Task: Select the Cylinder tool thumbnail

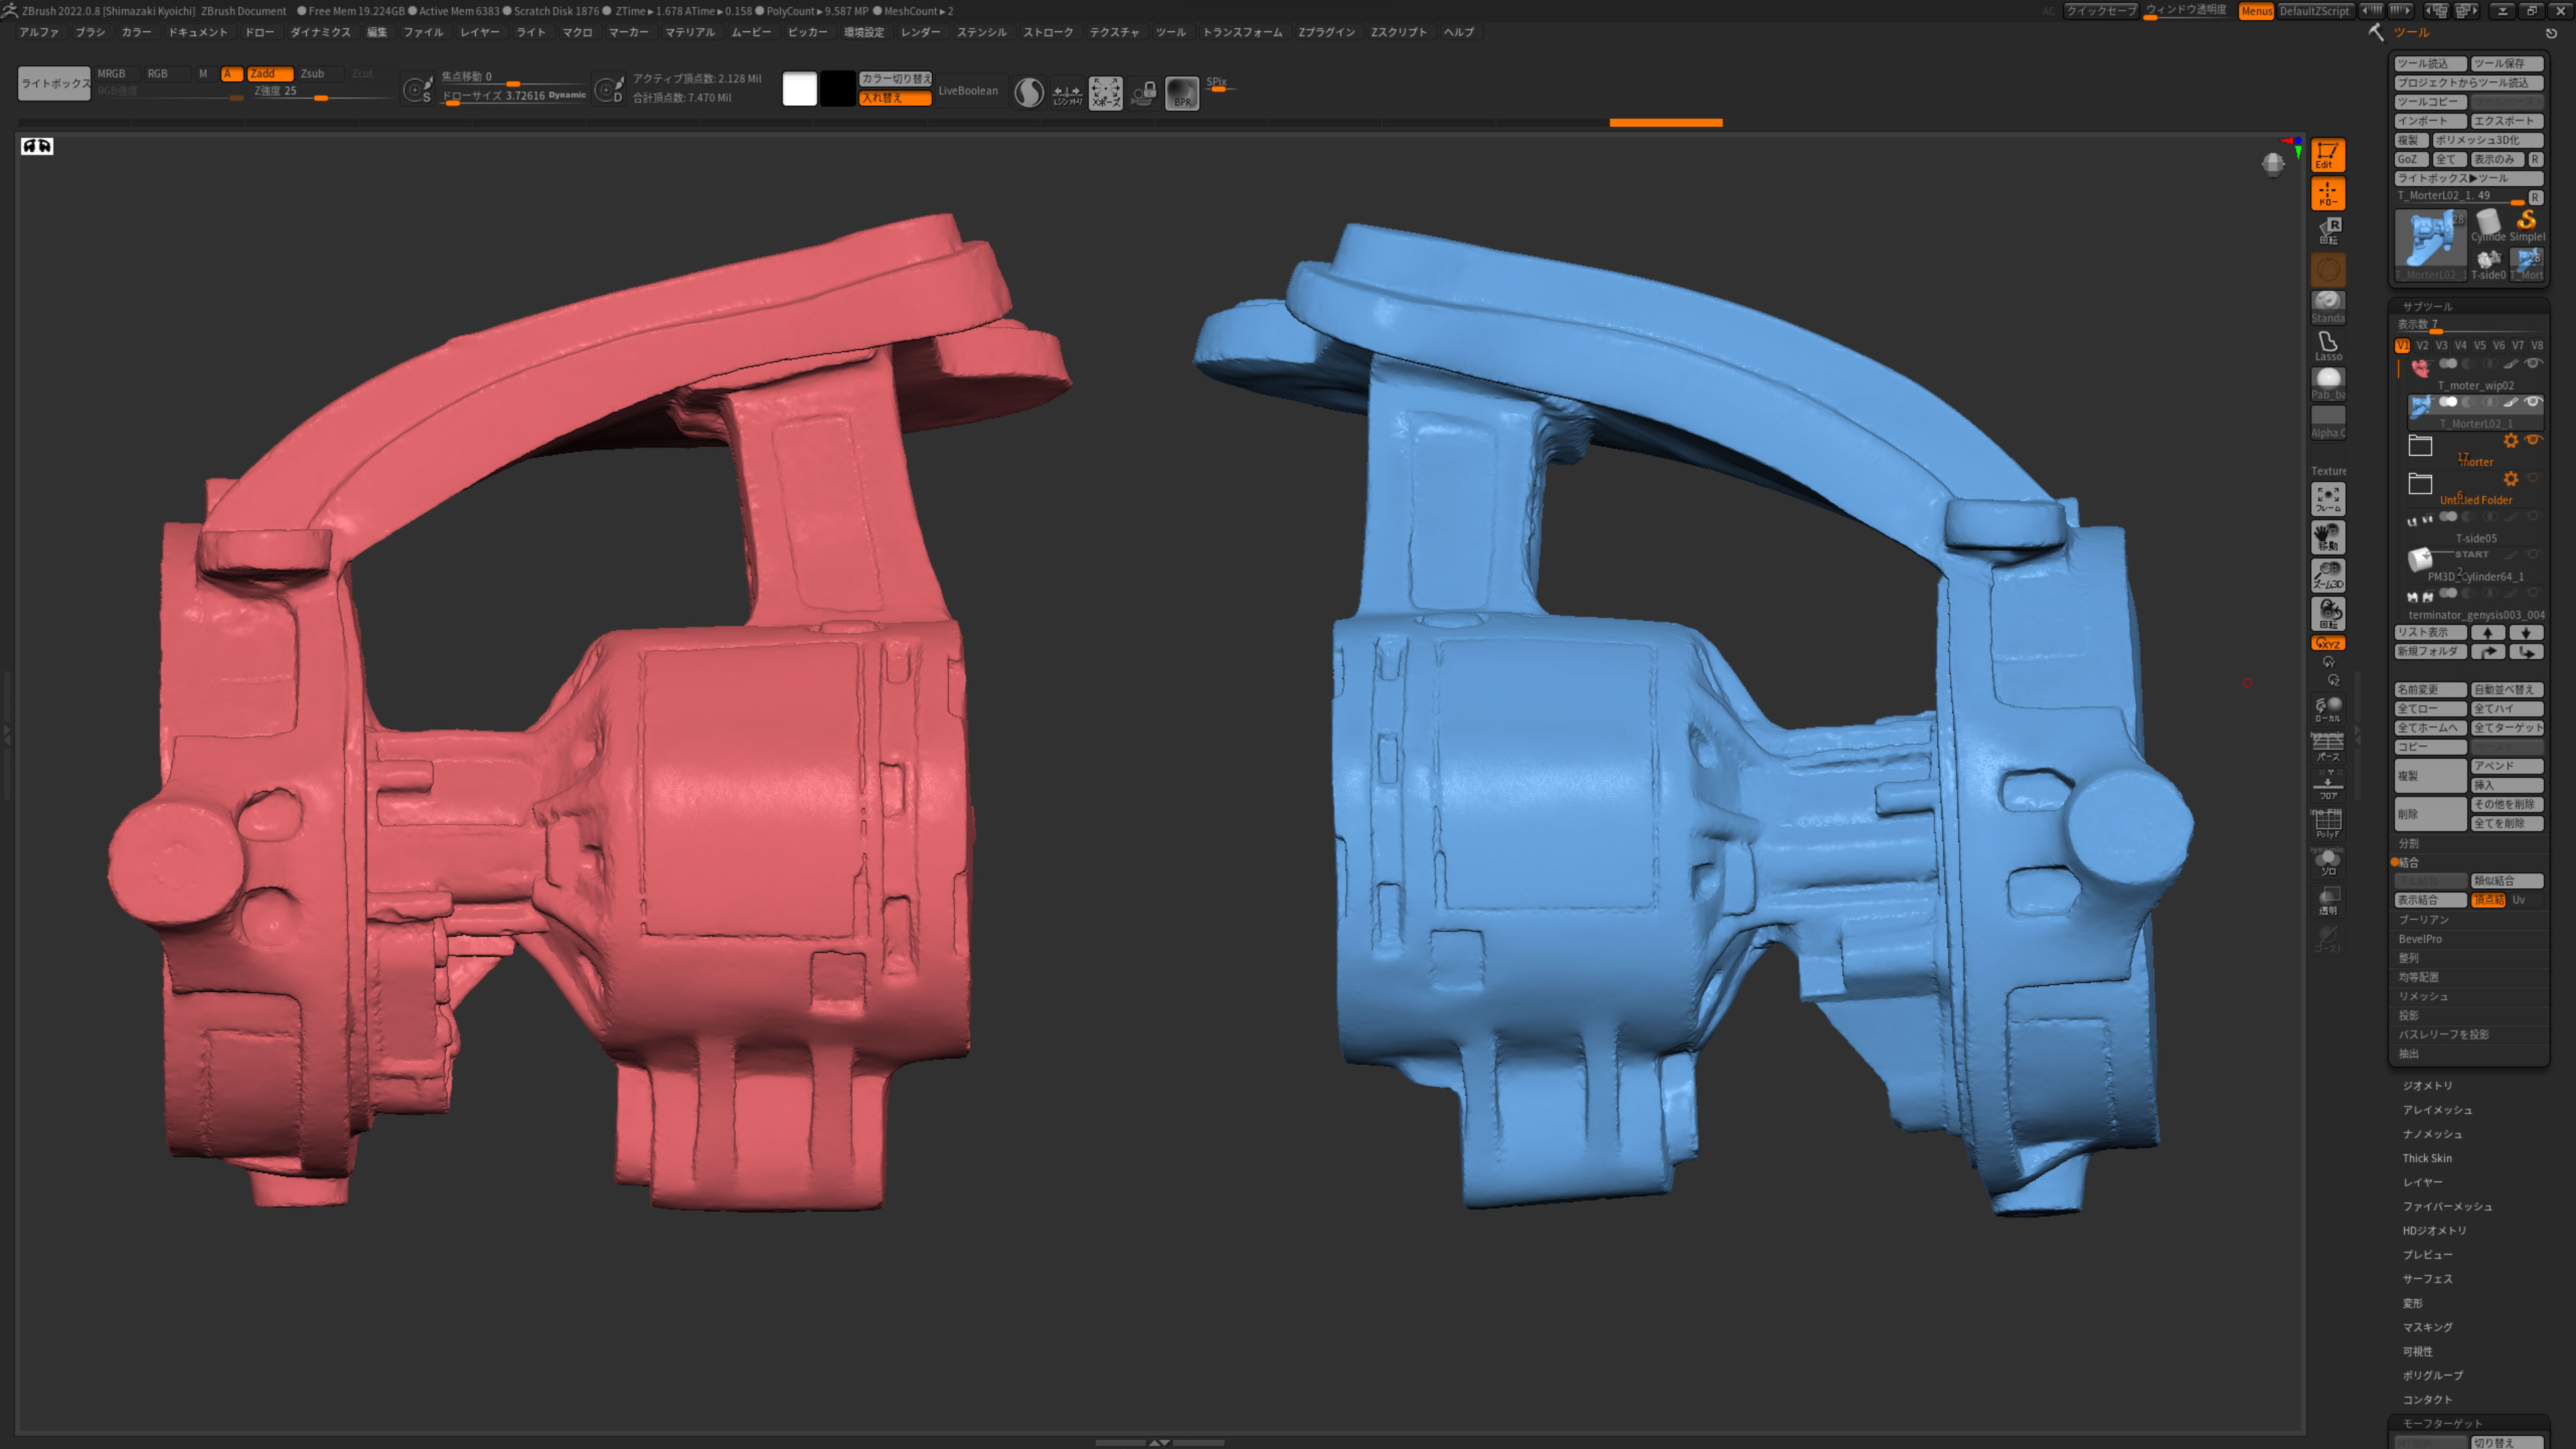Action: [x=2488, y=226]
